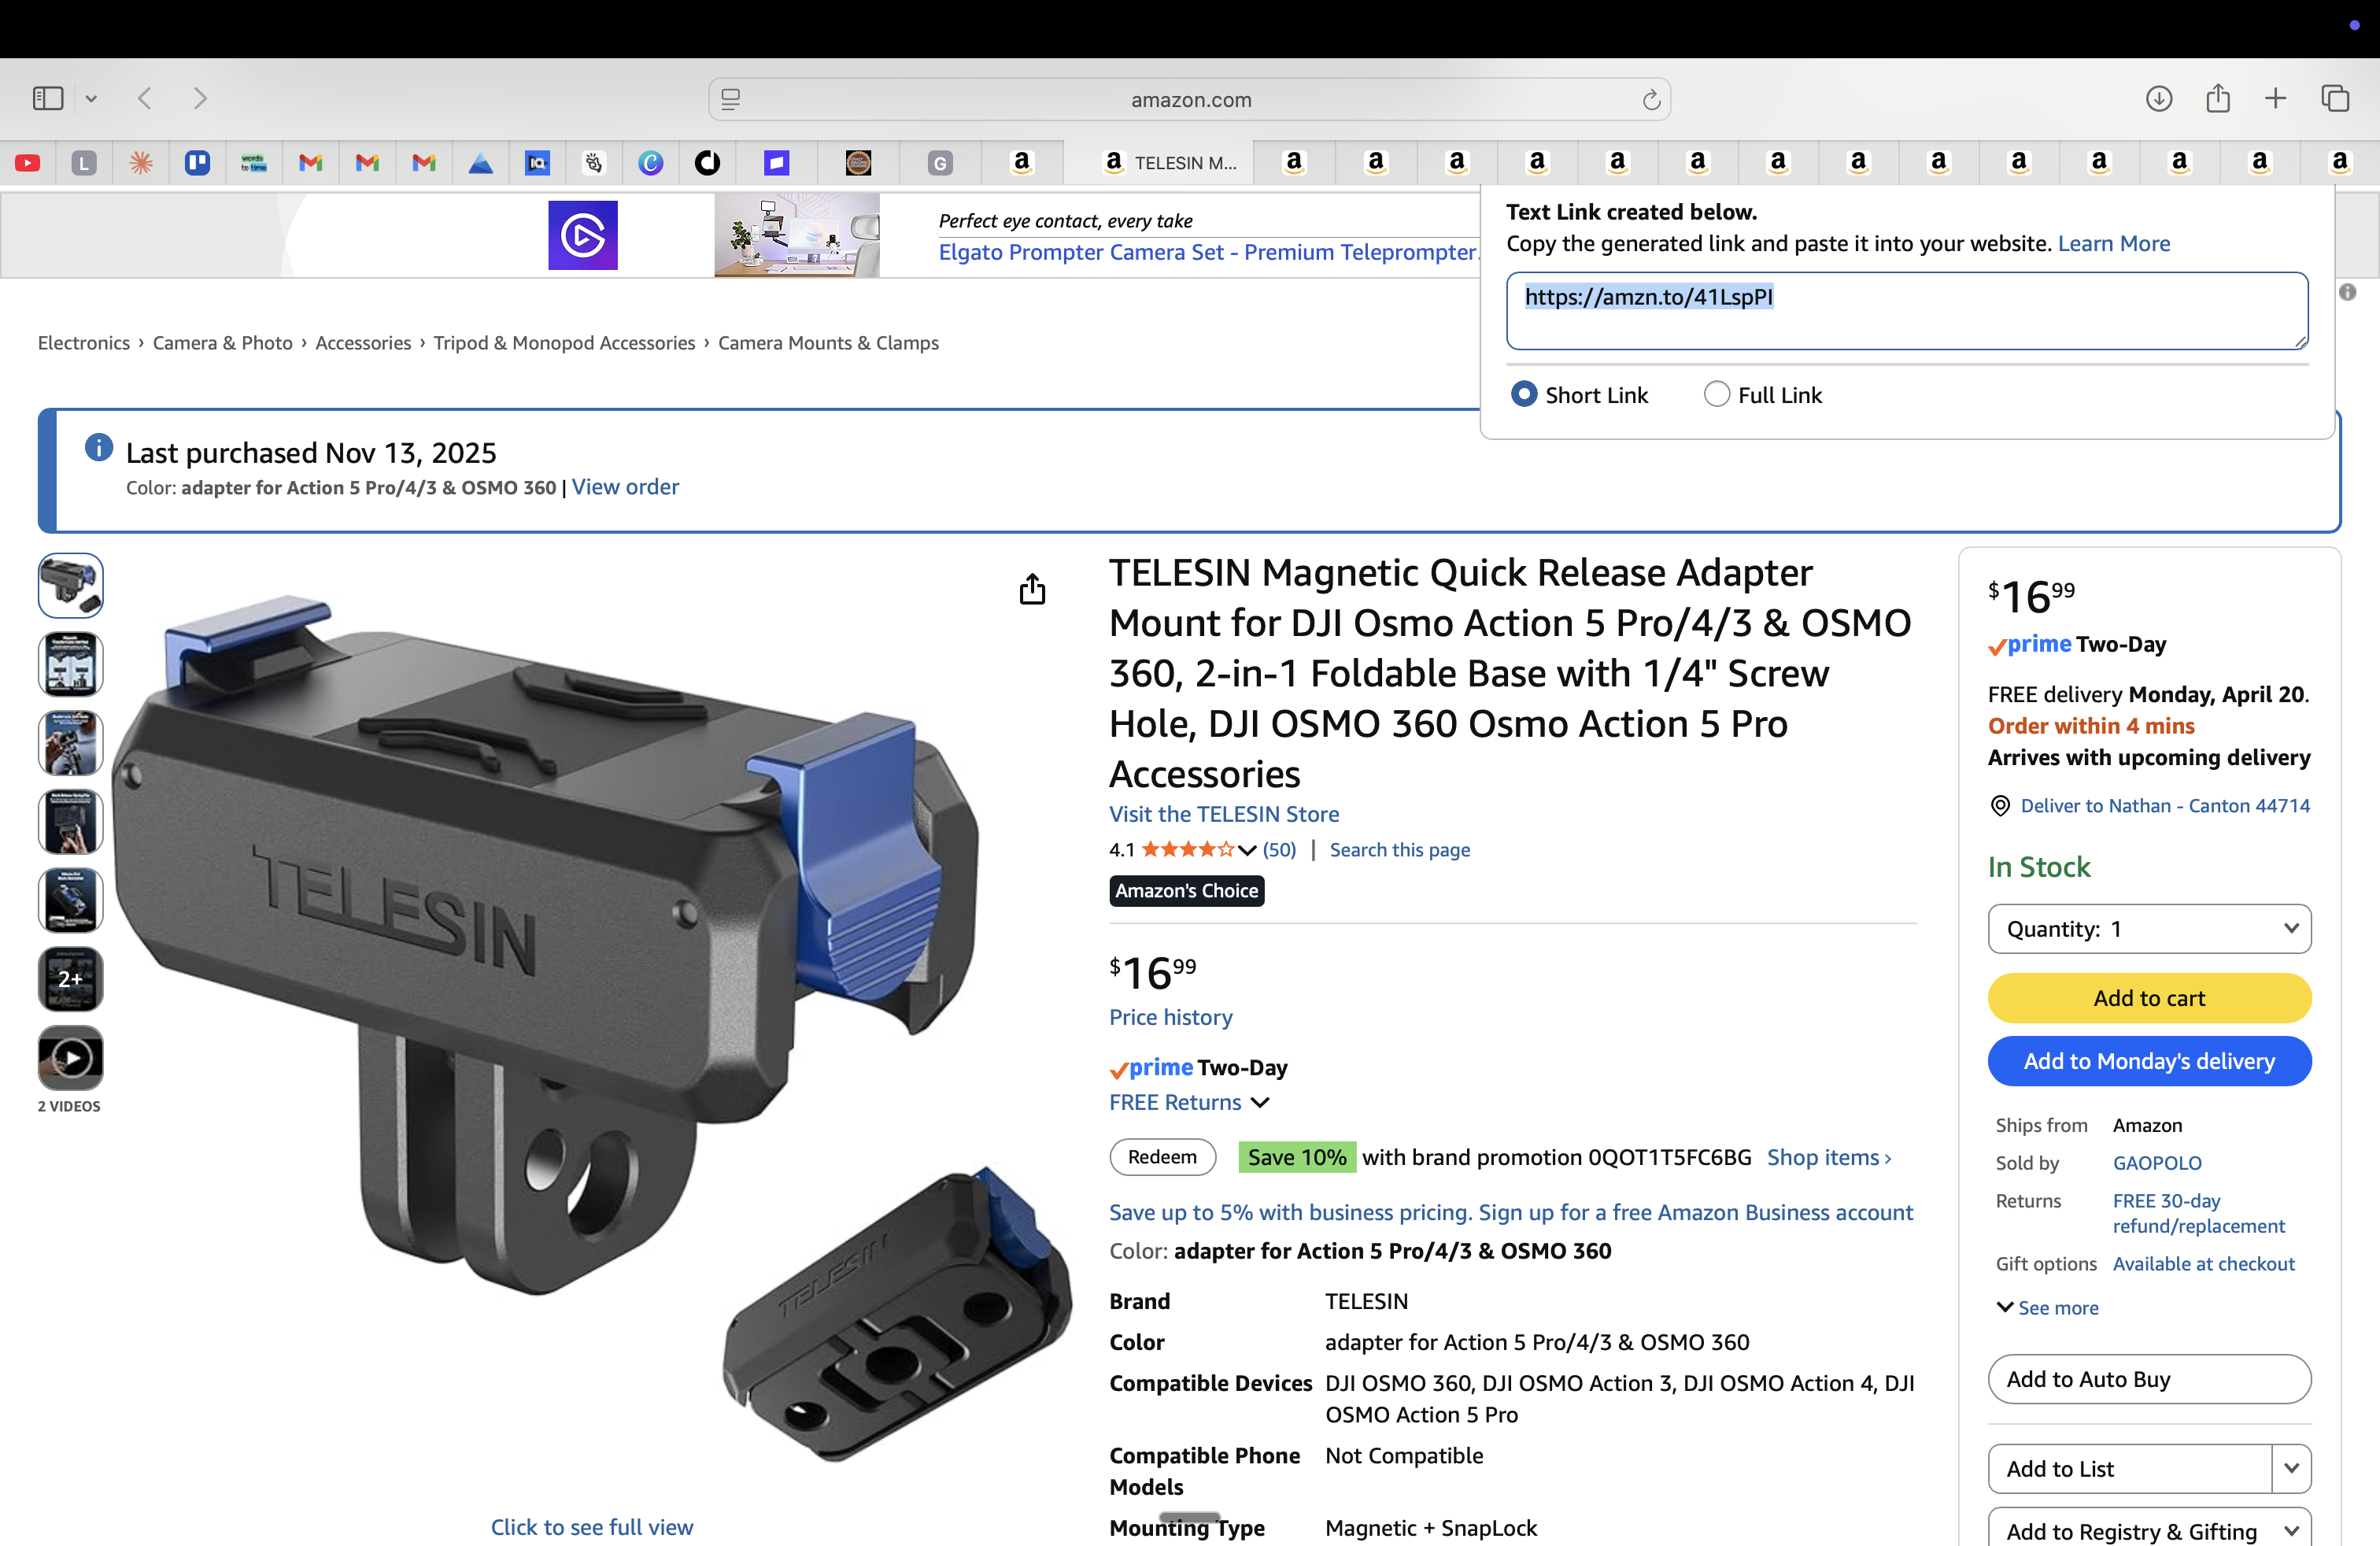Open the 2+ more images thumbnail
Screen dimensions: 2380x1546
71,979
